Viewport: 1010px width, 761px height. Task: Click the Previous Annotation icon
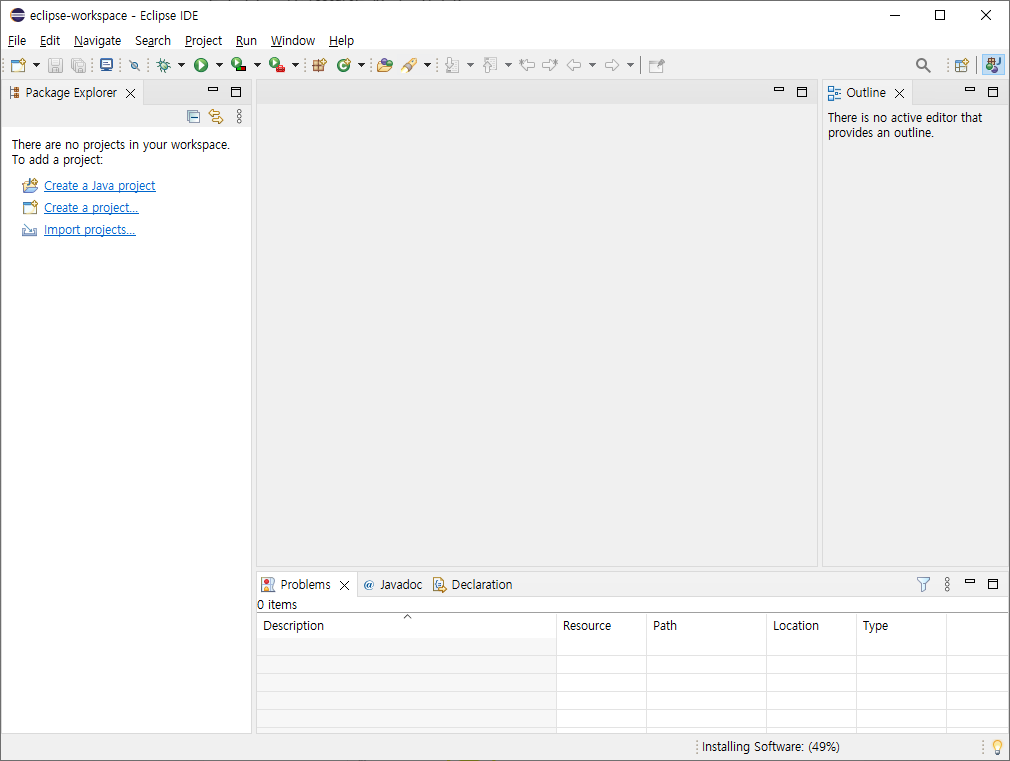point(490,65)
